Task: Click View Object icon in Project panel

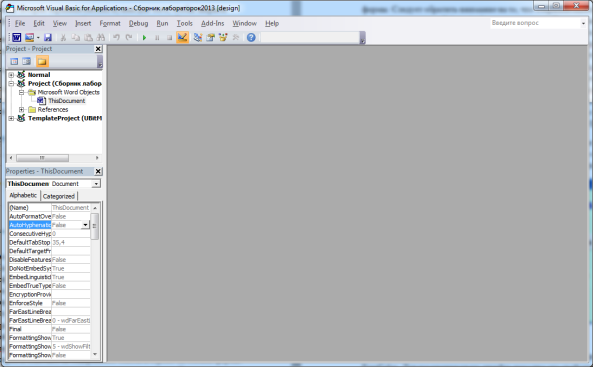Action: [x=26, y=61]
